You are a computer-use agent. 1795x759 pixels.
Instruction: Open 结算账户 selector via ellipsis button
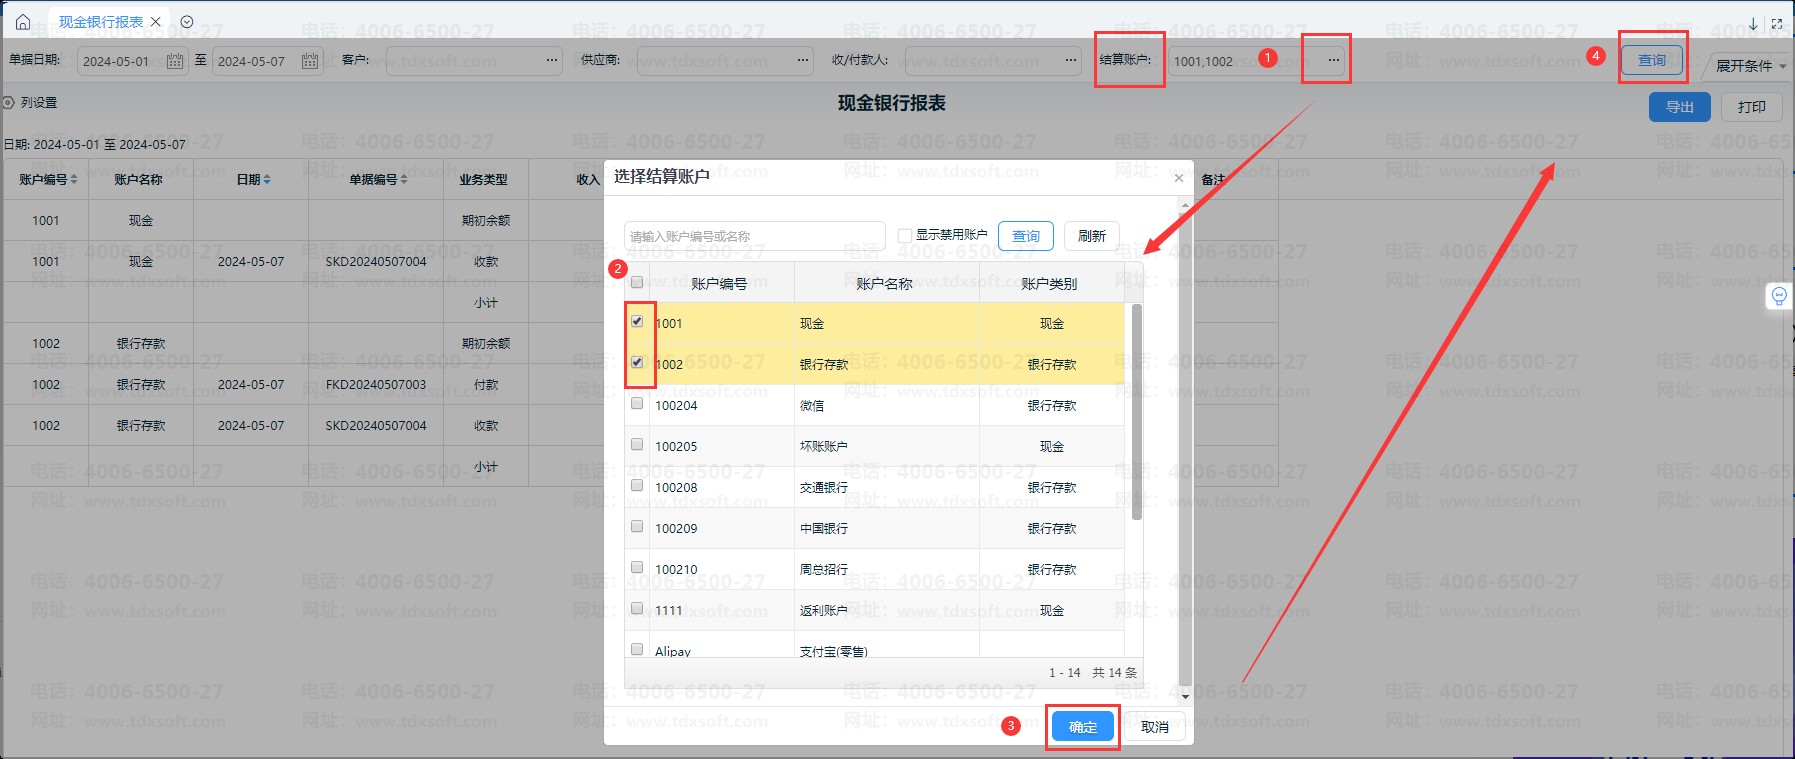[1333, 60]
